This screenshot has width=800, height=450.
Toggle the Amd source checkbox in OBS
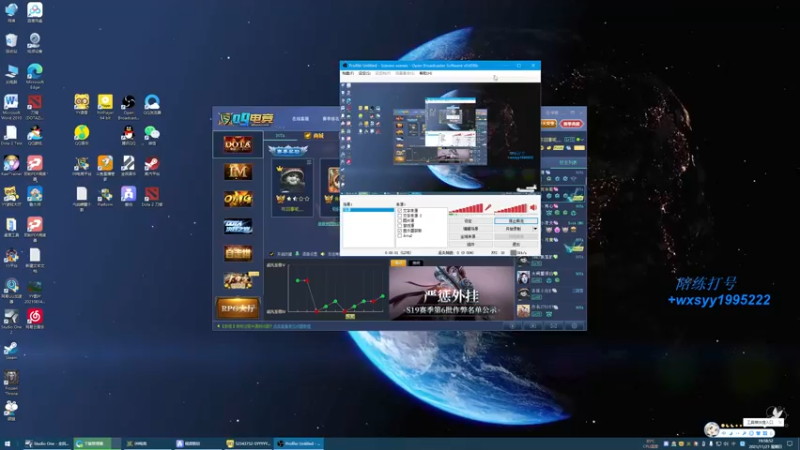point(399,236)
